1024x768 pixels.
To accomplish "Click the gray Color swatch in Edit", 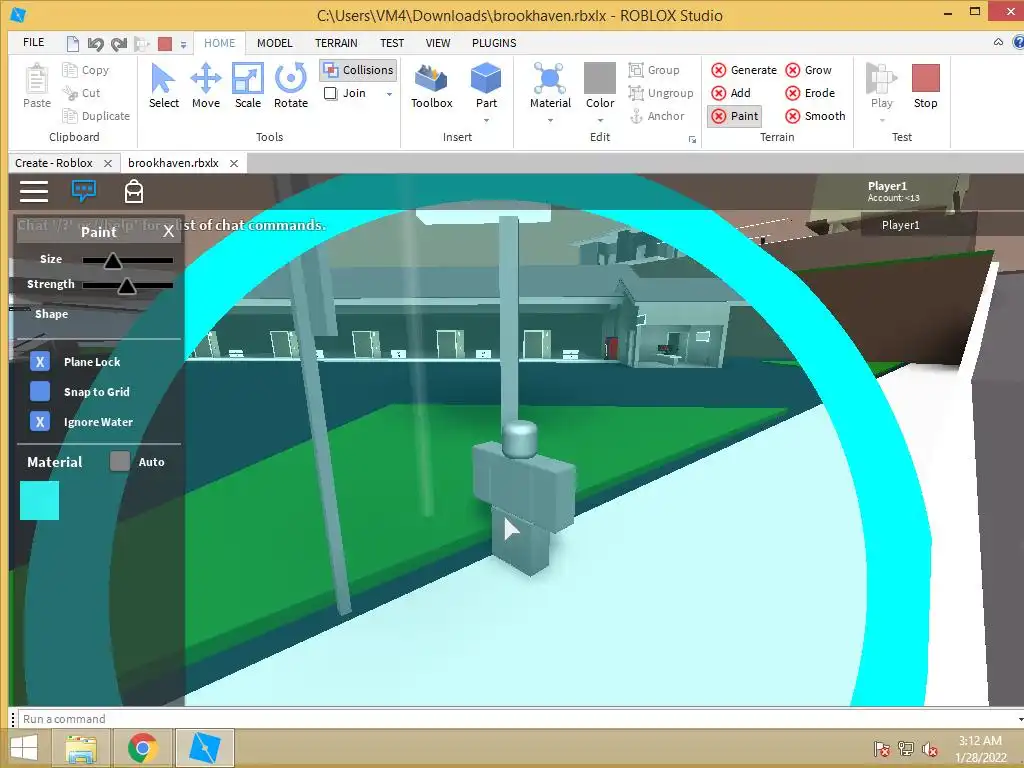I will tap(600, 78).
